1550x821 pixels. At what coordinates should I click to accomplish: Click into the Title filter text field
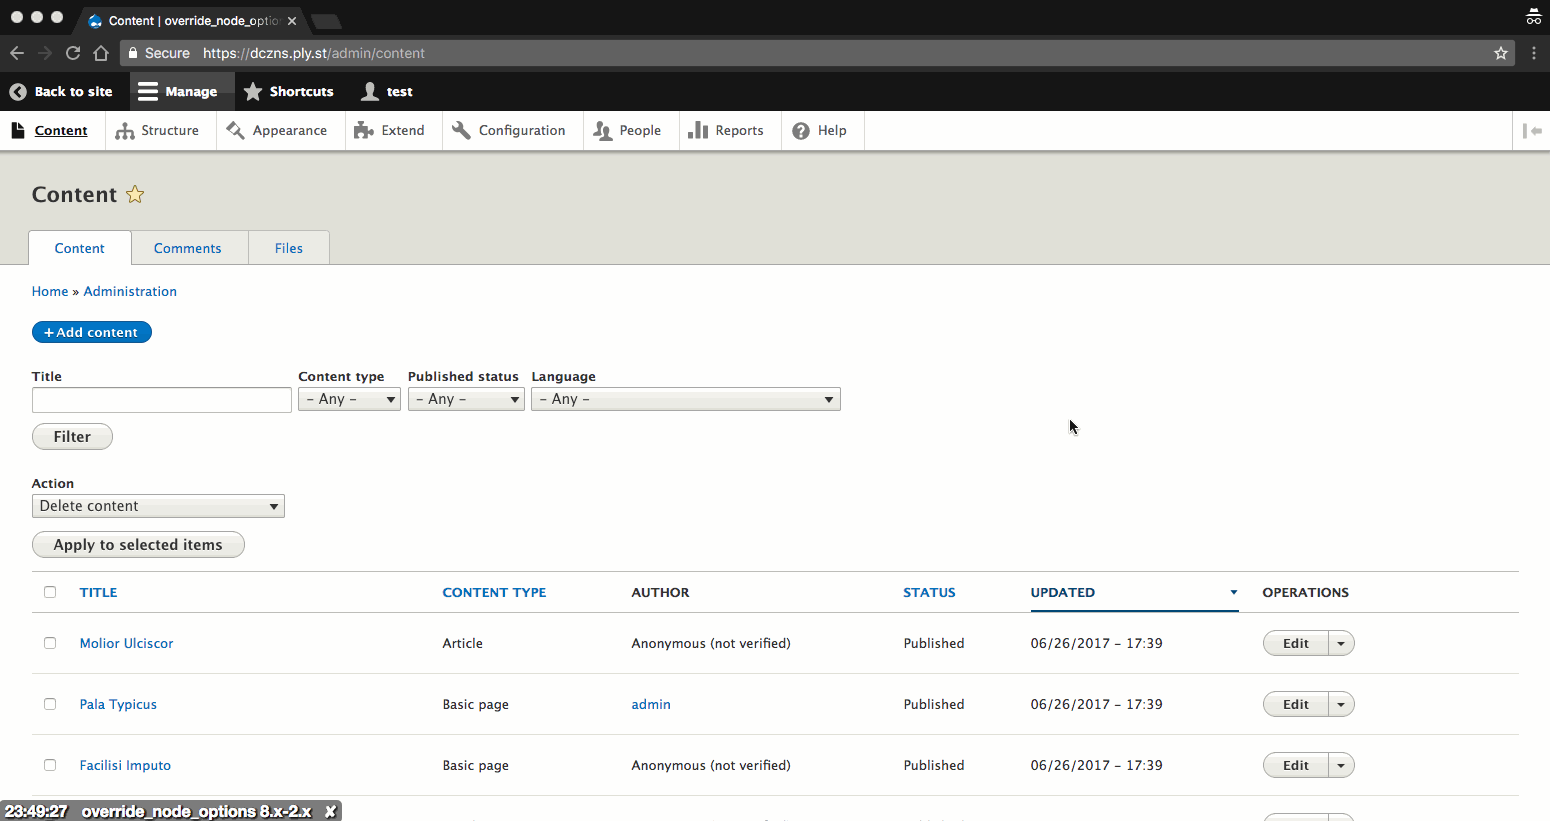(161, 400)
